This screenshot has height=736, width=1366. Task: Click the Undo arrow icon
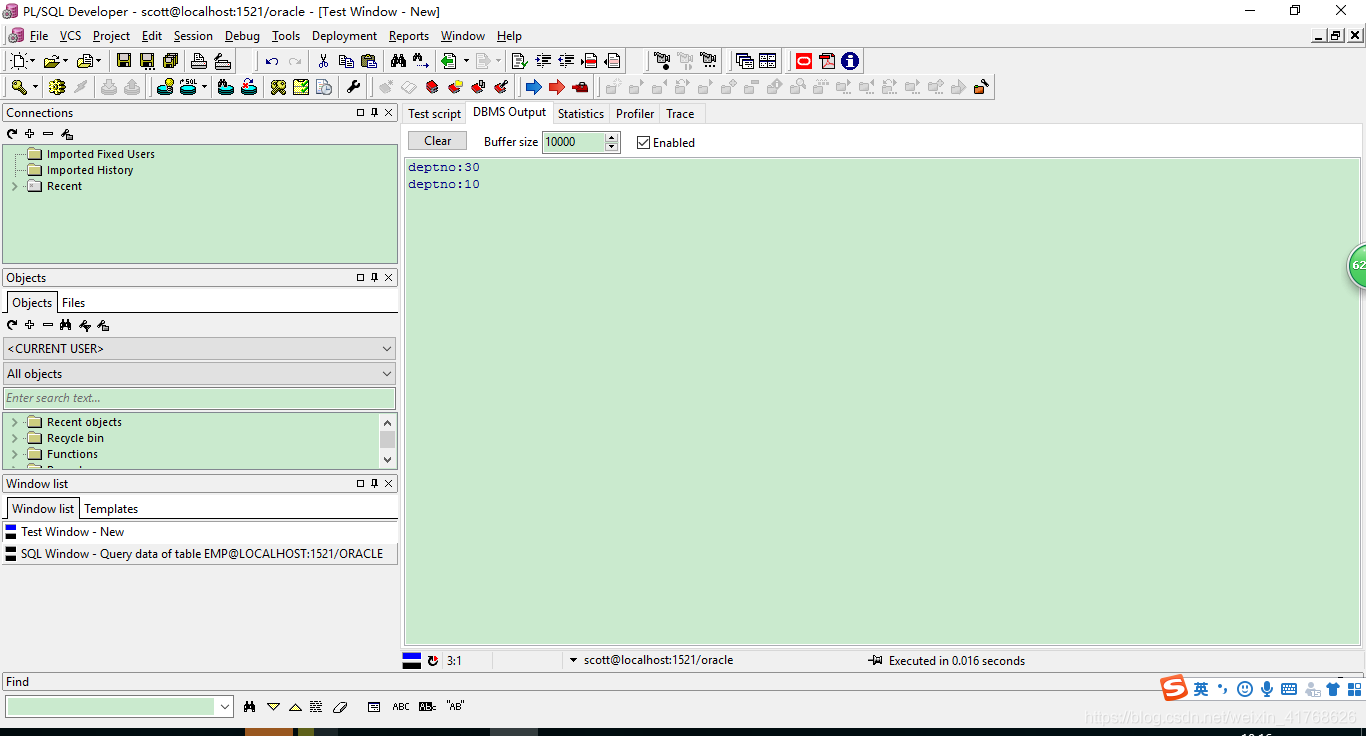(272, 61)
